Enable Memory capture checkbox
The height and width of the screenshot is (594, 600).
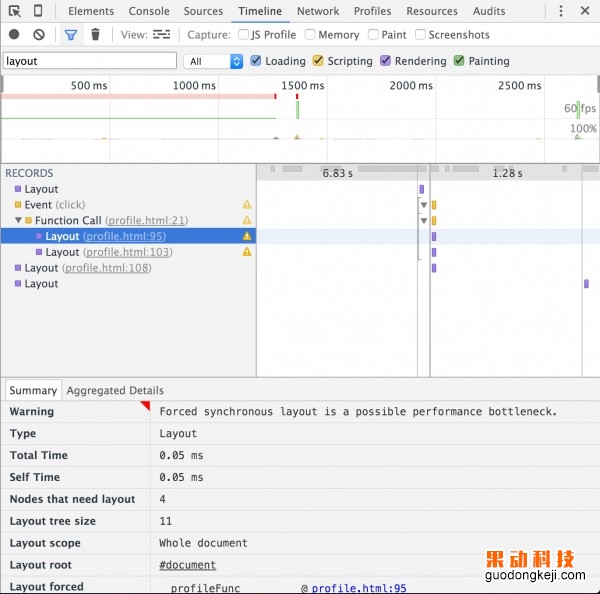pyautogui.click(x=310, y=35)
